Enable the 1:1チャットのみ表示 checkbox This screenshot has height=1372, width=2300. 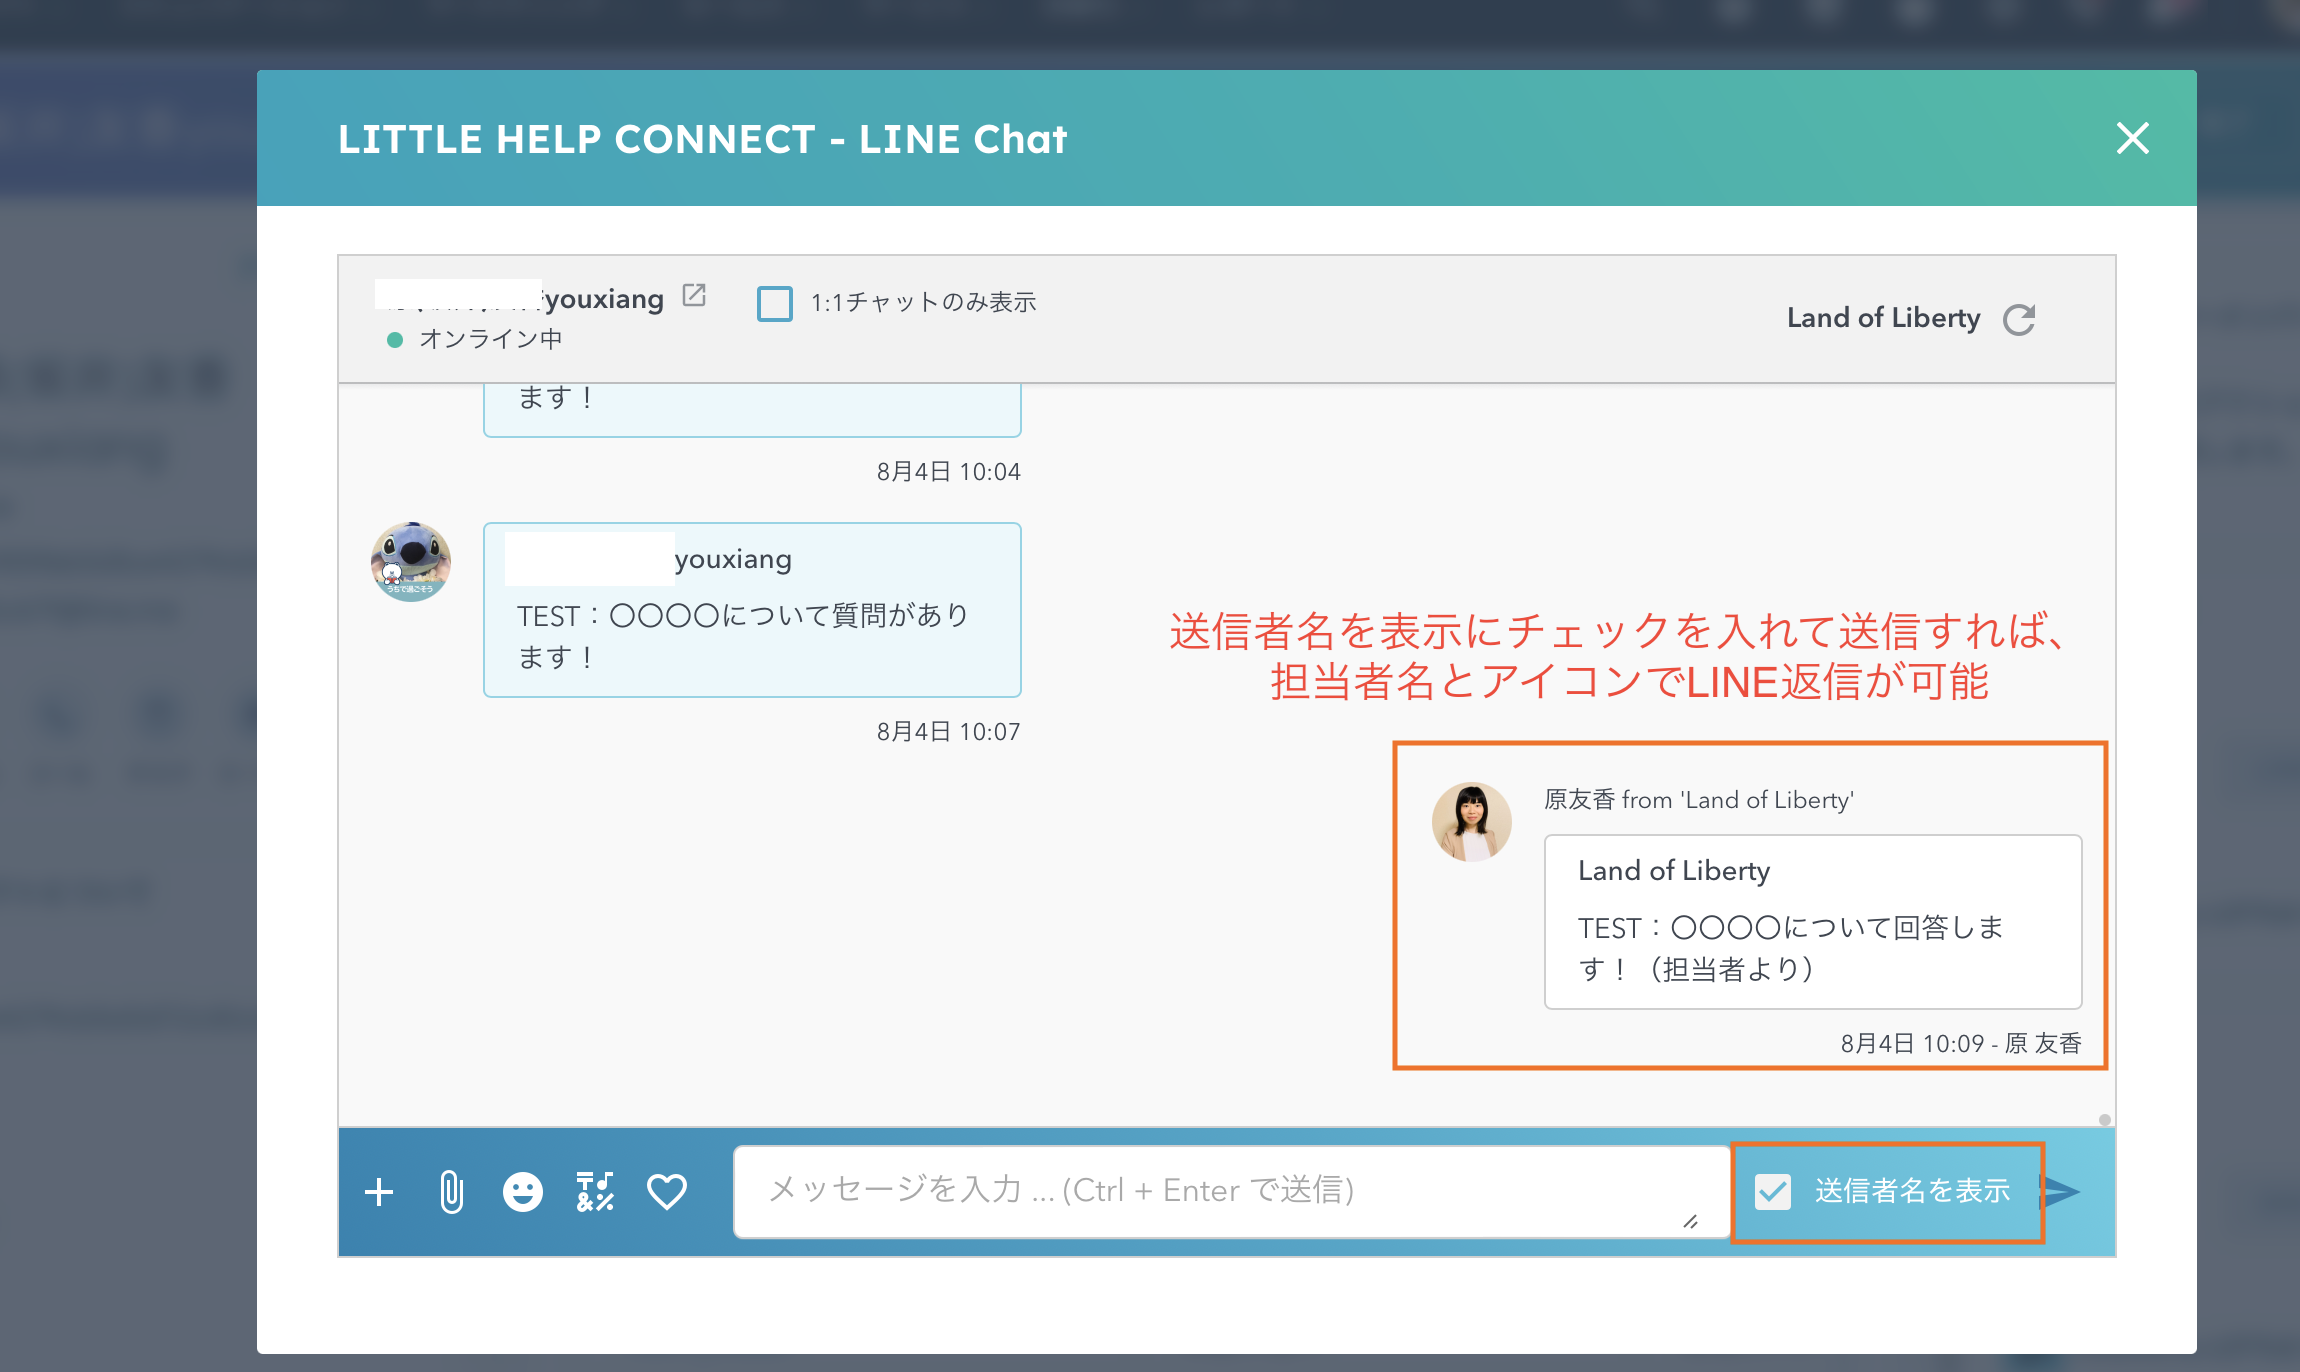(x=775, y=303)
